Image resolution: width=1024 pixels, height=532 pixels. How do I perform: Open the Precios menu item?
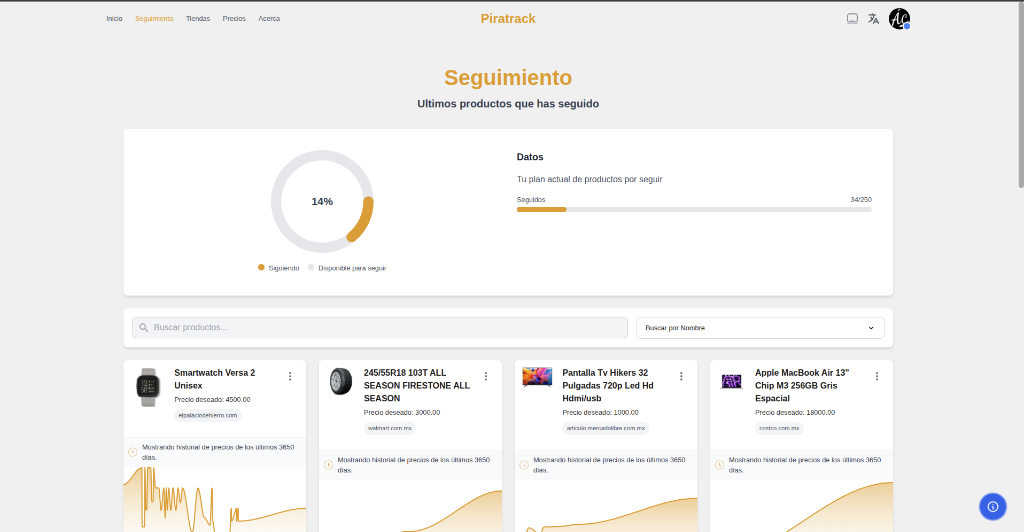coord(234,19)
